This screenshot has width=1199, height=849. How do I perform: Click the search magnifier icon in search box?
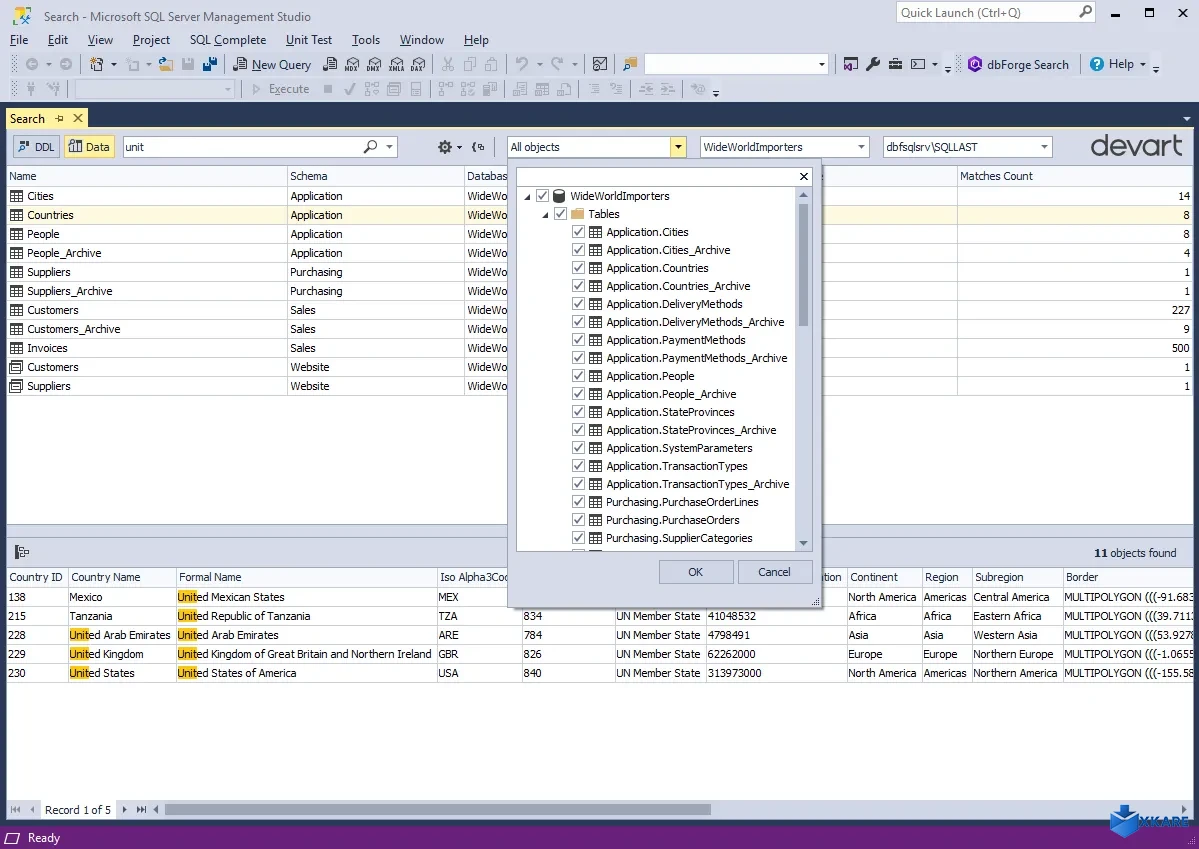(371, 146)
